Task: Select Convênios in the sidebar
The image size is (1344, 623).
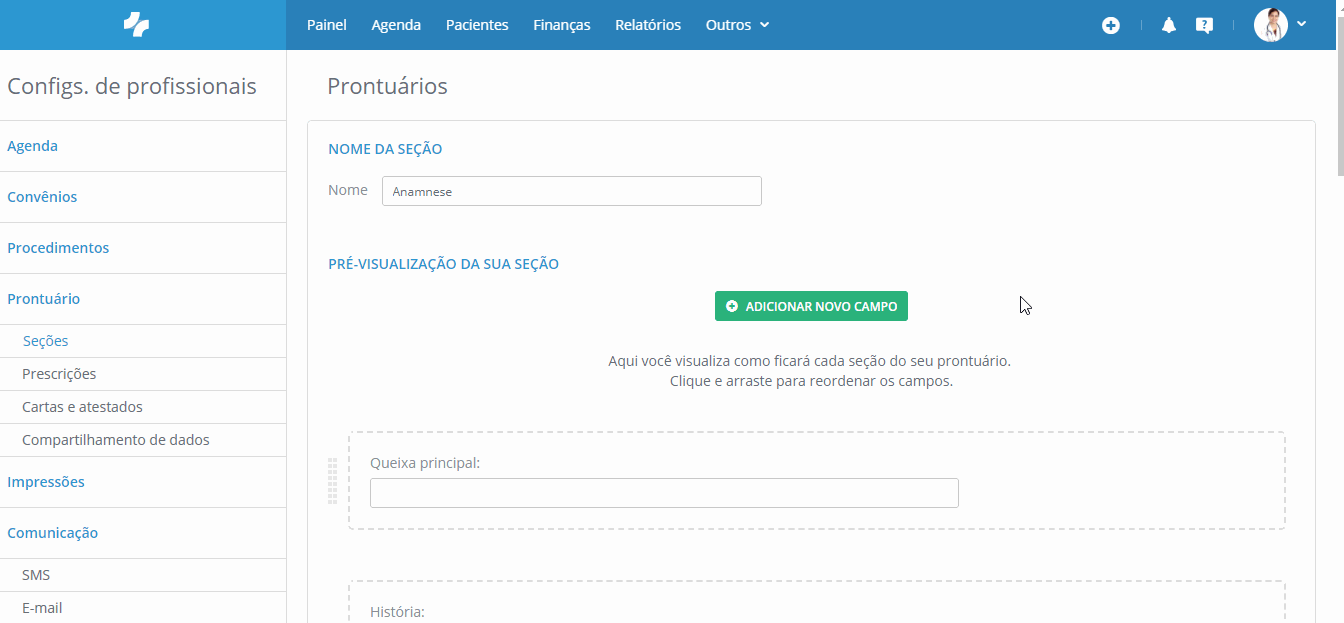Action: click(x=143, y=197)
